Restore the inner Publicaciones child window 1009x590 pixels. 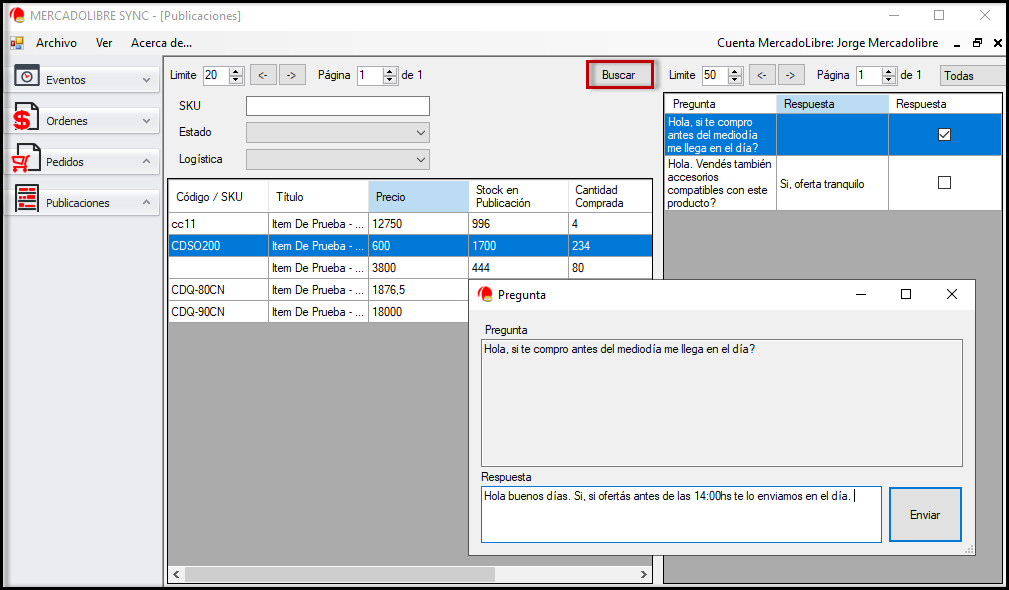point(977,43)
